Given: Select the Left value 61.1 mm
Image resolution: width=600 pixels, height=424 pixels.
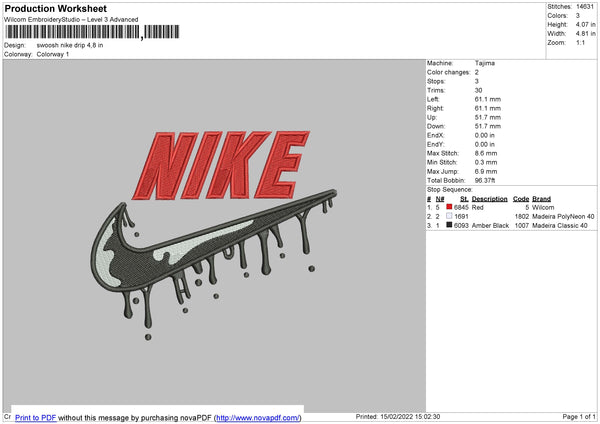Looking at the screenshot, I should coord(488,99).
